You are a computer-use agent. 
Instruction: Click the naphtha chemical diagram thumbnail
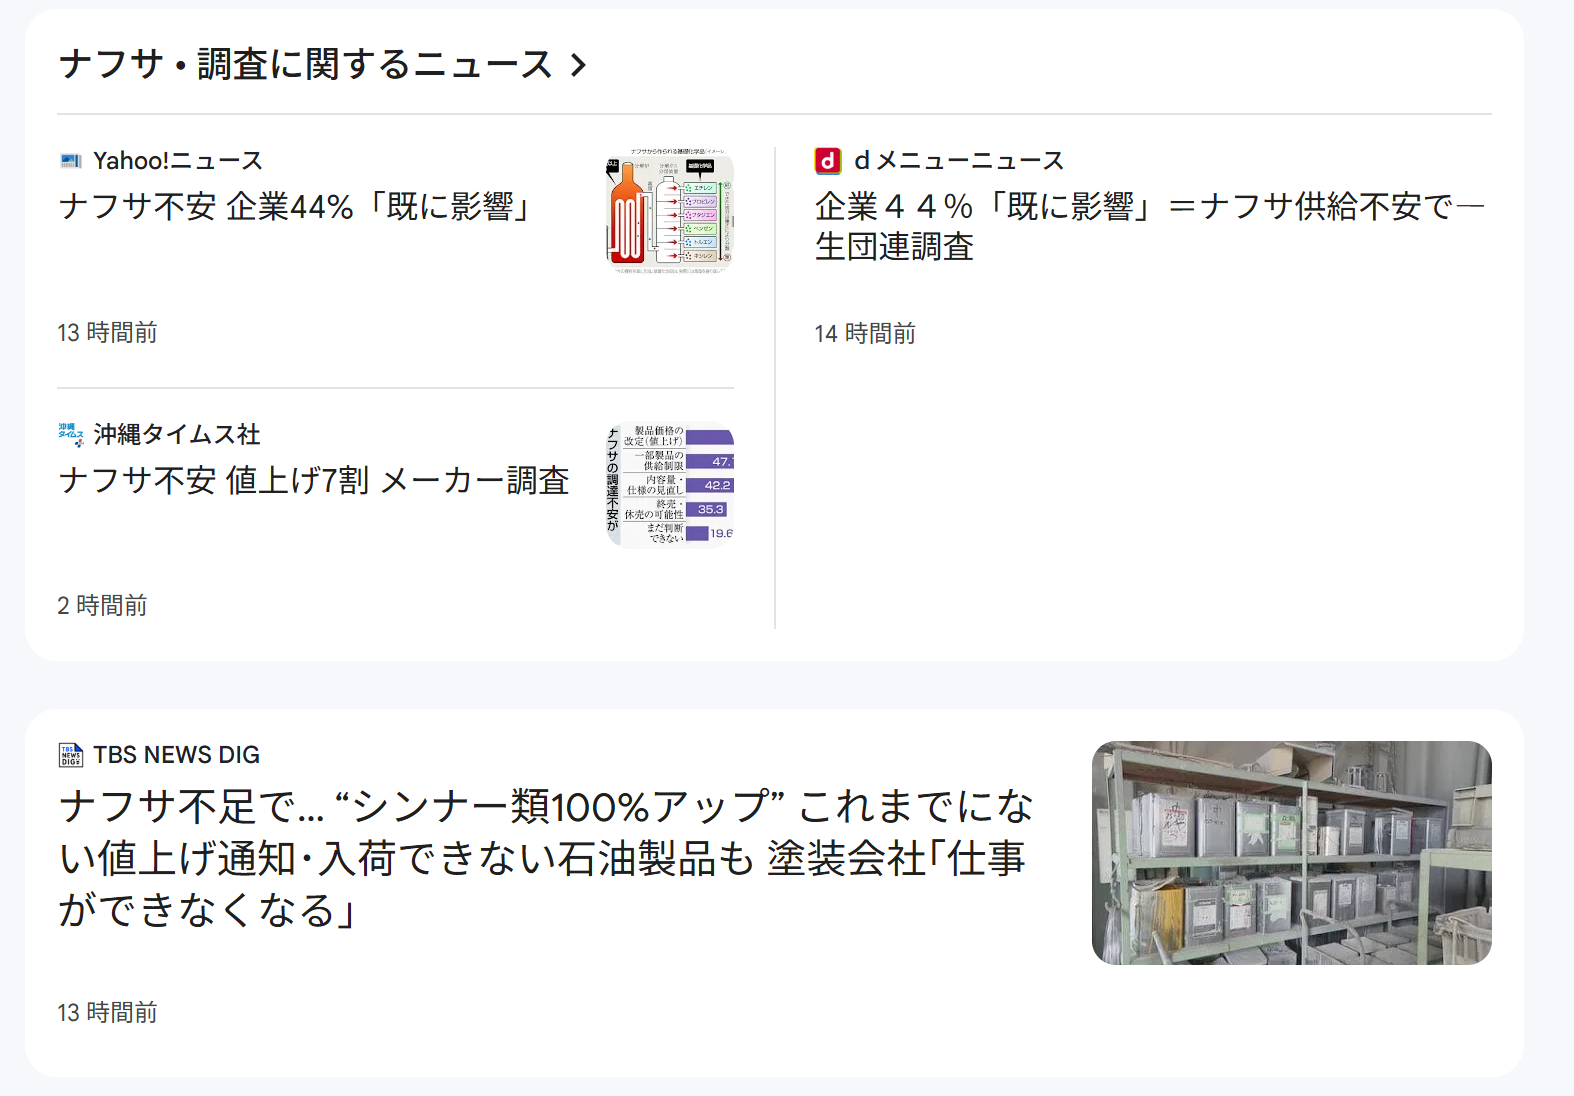(x=670, y=211)
